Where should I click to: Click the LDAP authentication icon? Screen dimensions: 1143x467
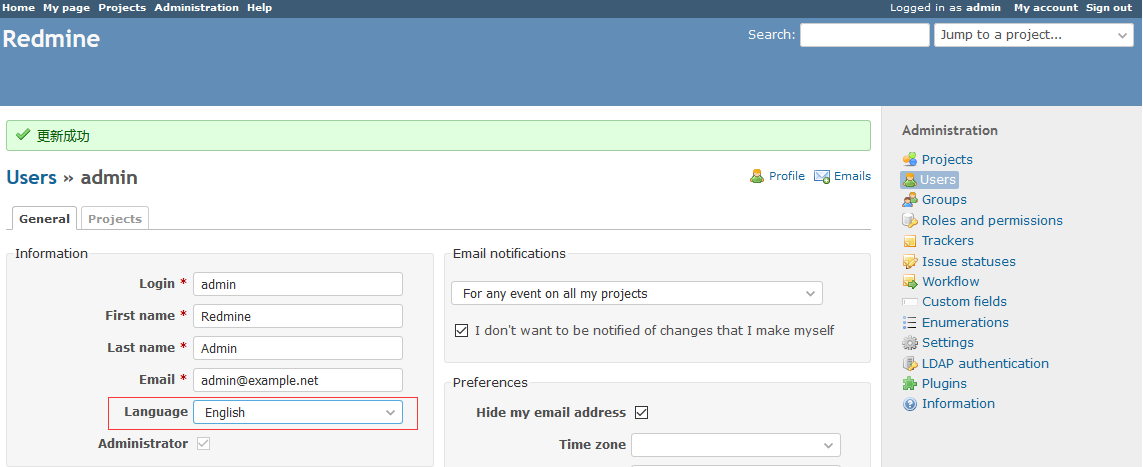[x=909, y=364]
